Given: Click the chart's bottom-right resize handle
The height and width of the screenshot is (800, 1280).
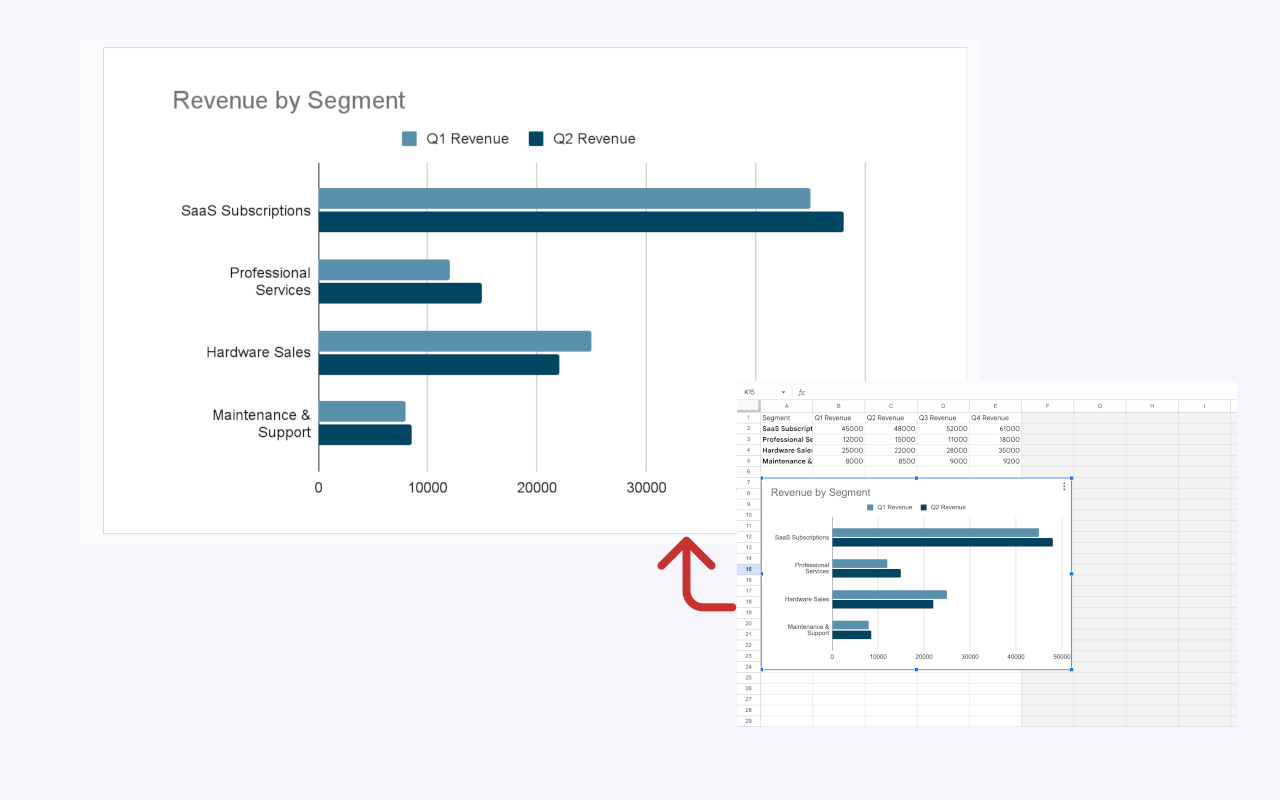Looking at the screenshot, I should point(1072,669).
